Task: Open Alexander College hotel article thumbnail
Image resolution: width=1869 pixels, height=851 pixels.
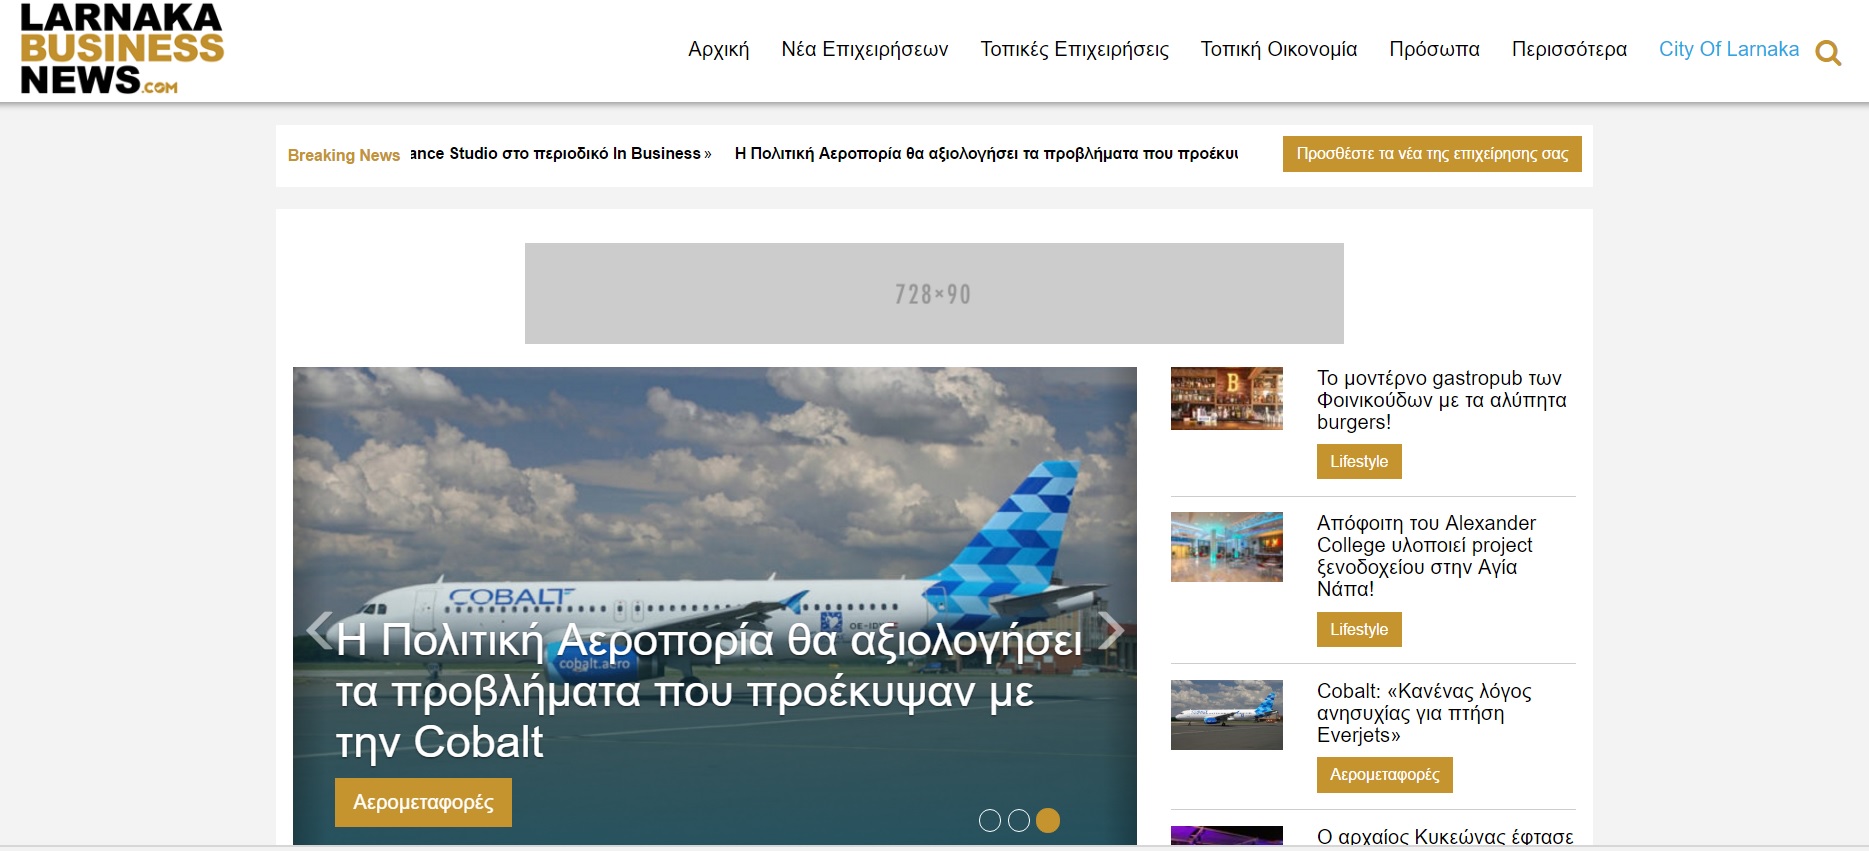Action: tap(1227, 547)
